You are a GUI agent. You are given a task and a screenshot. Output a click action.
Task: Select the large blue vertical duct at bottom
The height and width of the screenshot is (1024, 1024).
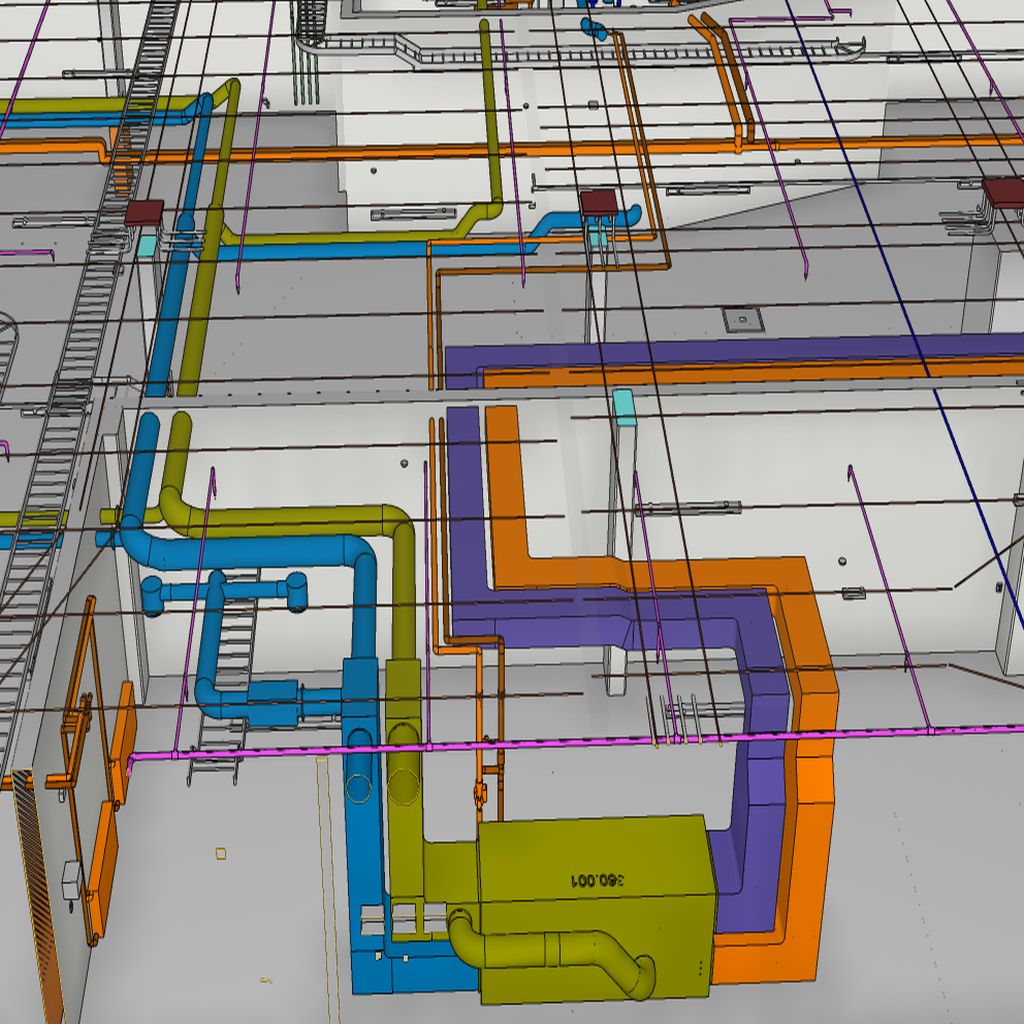tap(365, 850)
